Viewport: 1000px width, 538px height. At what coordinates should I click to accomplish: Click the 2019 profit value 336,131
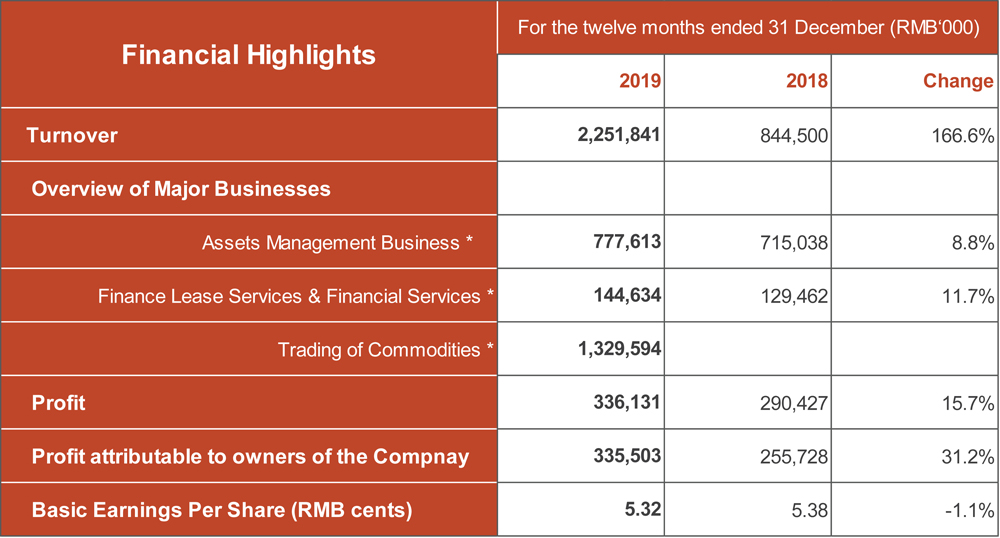(x=627, y=403)
